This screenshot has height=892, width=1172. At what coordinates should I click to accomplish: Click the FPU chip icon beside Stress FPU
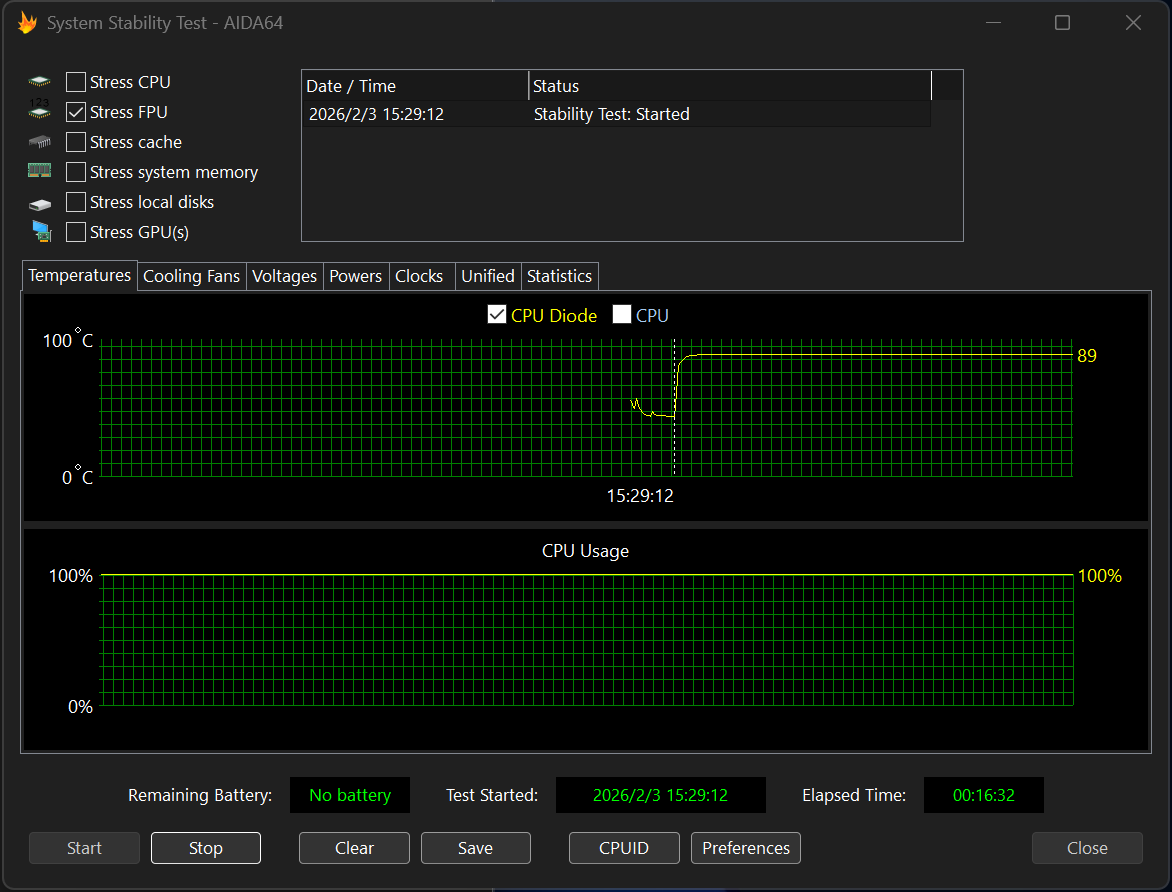[x=39, y=112]
